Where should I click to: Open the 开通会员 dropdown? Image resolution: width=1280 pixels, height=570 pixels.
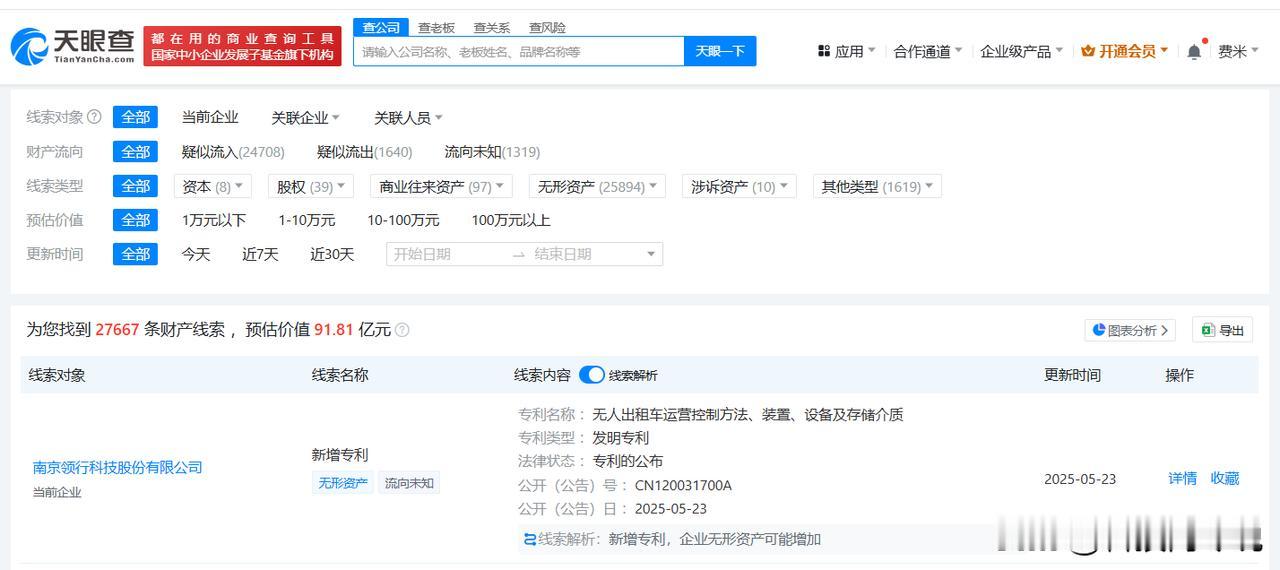pos(1125,51)
